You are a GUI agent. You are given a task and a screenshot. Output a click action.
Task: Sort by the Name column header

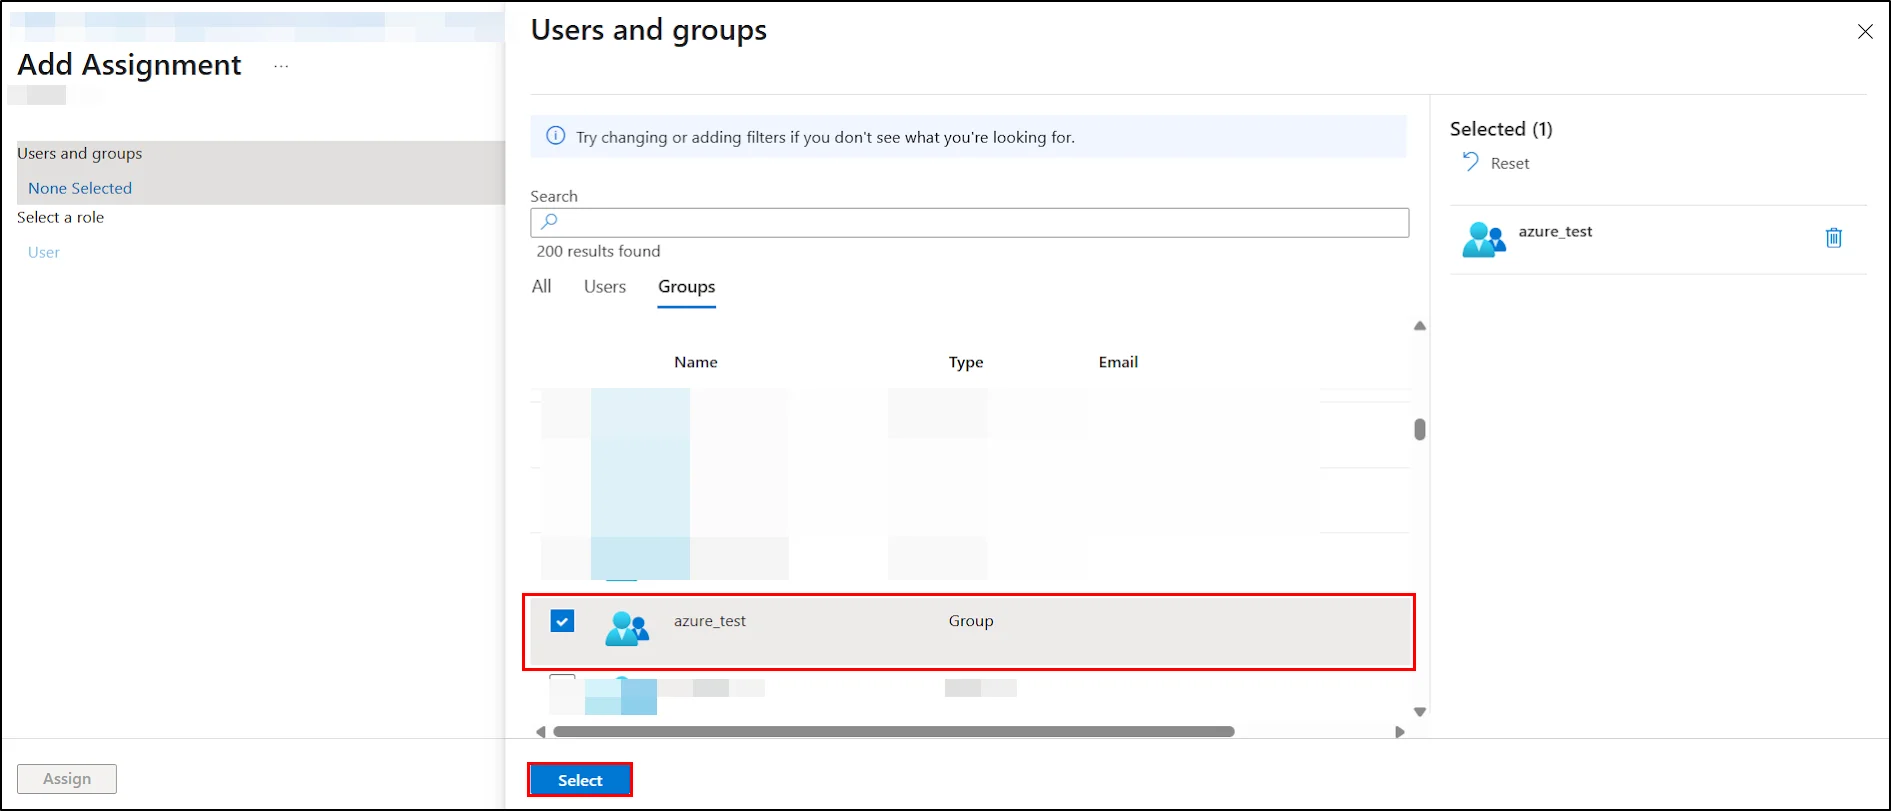[696, 362]
